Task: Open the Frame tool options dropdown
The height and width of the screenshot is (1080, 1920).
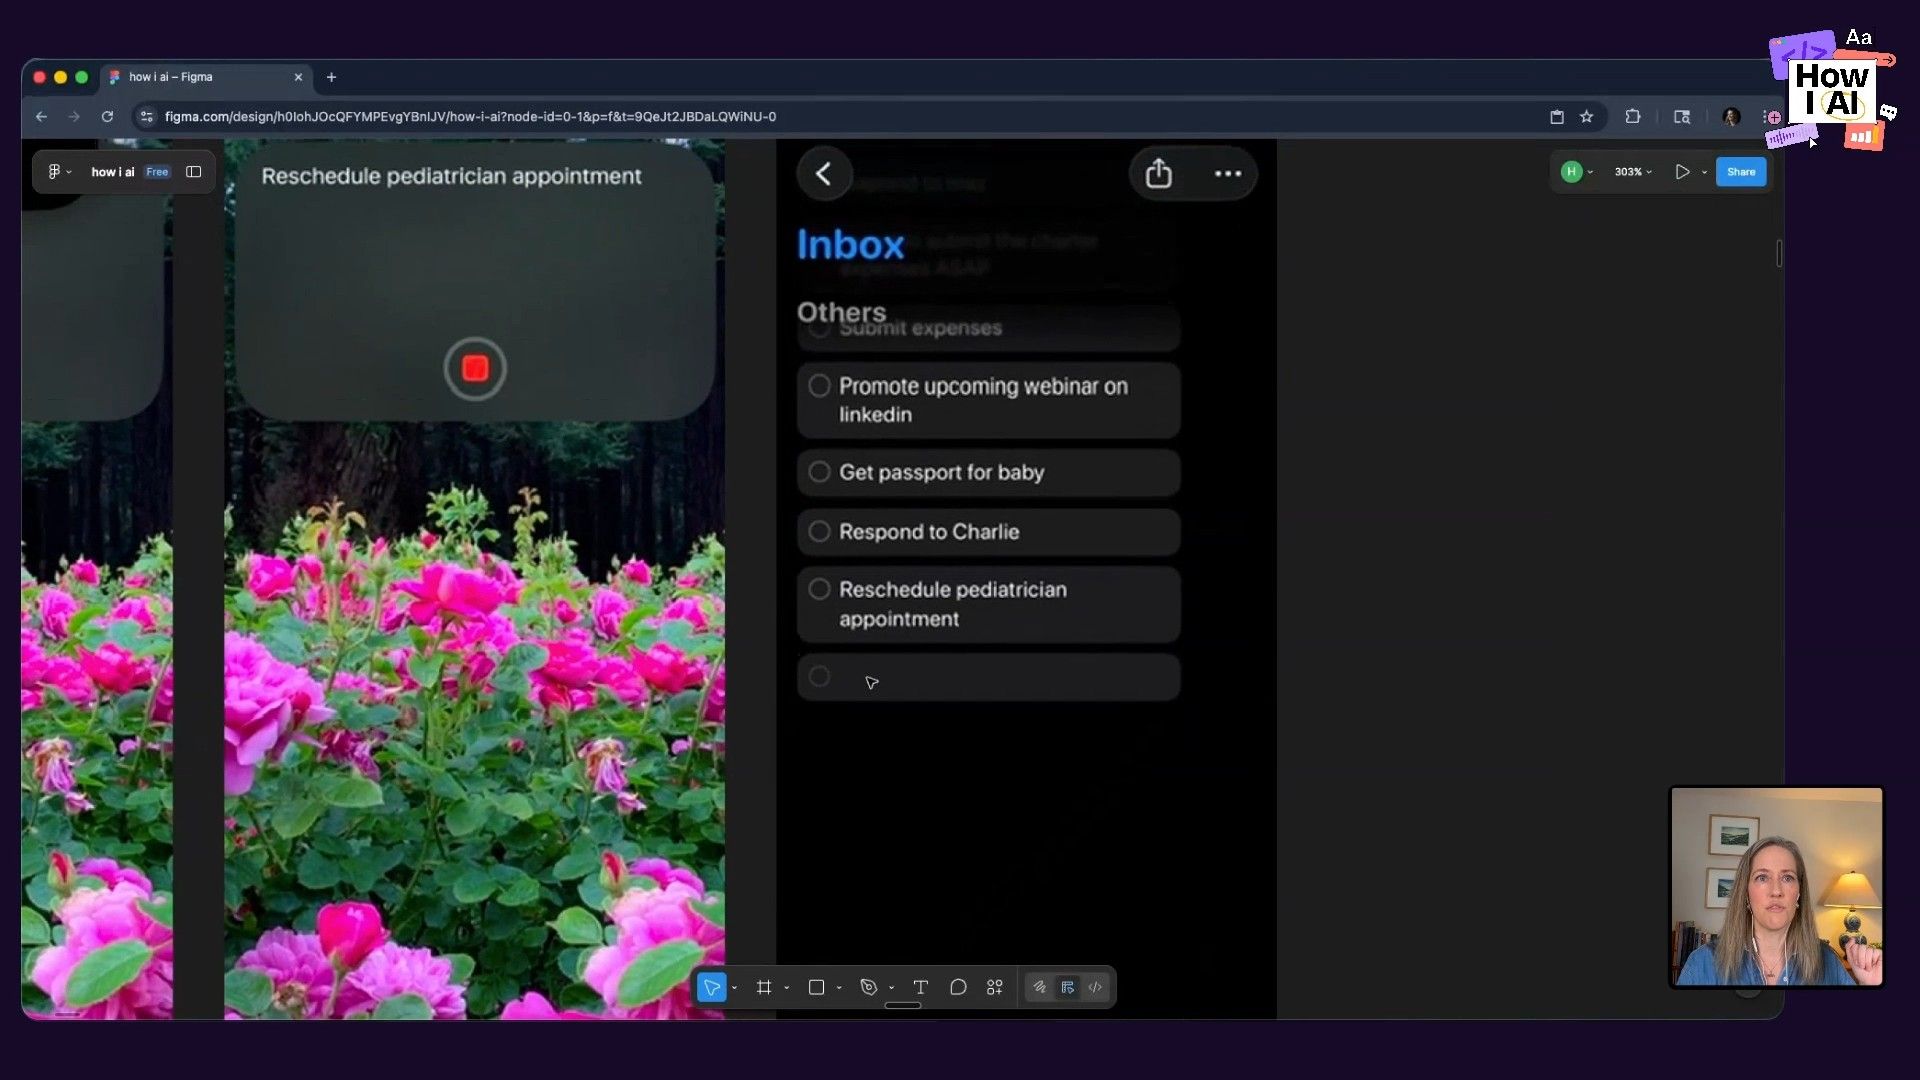Action: tap(787, 988)
